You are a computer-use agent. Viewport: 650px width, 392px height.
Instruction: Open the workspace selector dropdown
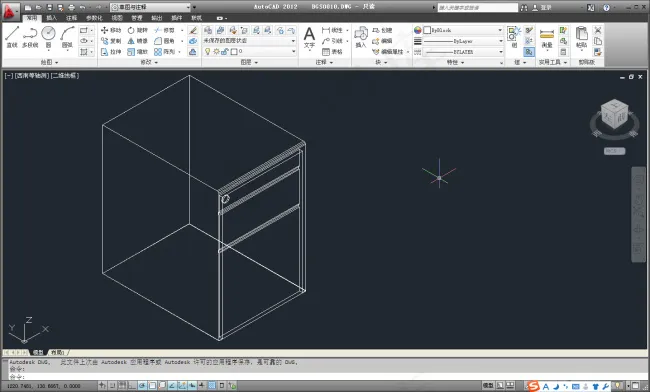pos(150,7)
